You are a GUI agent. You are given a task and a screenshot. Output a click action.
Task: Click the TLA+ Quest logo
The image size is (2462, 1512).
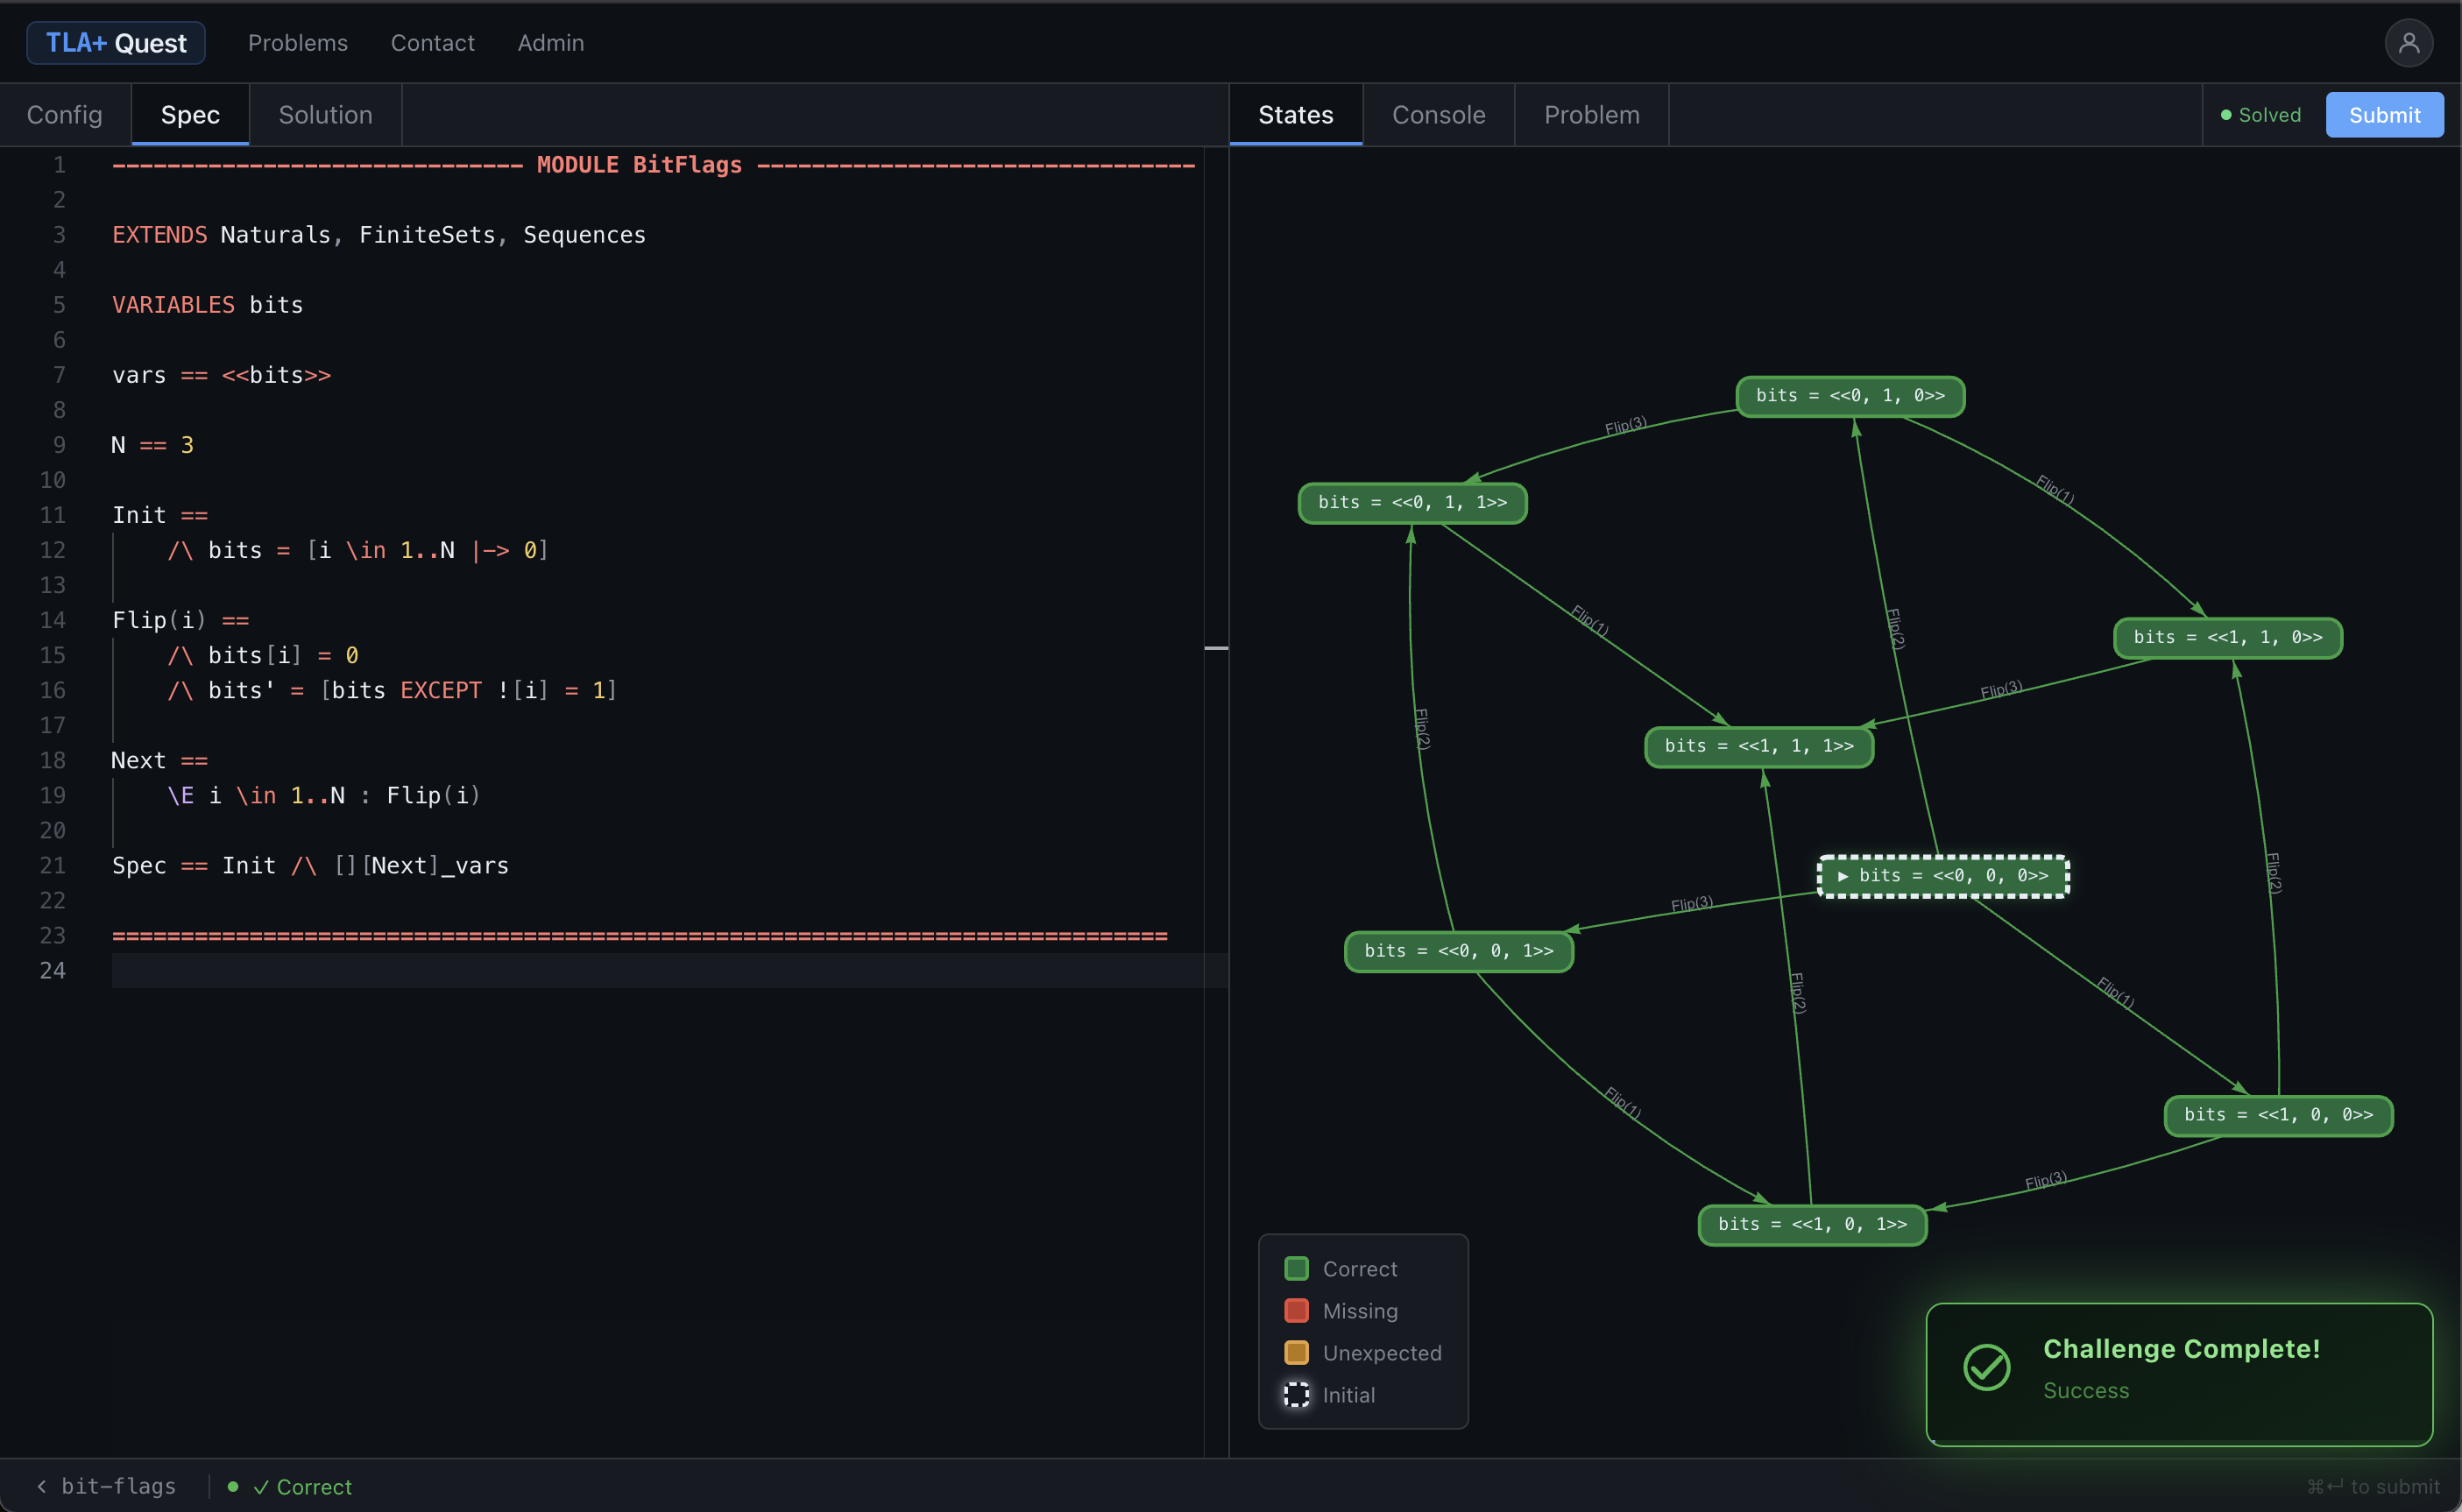coord(116,43)
